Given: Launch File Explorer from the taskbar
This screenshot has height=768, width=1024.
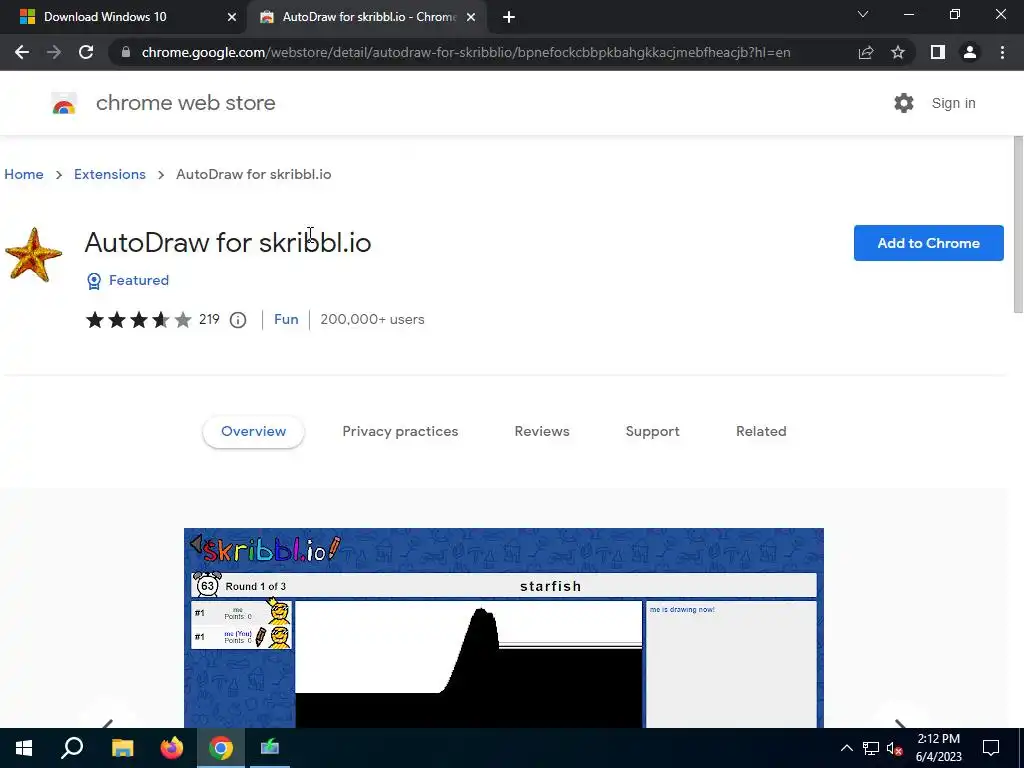Looking at the screenshot, I should point(122,748).
